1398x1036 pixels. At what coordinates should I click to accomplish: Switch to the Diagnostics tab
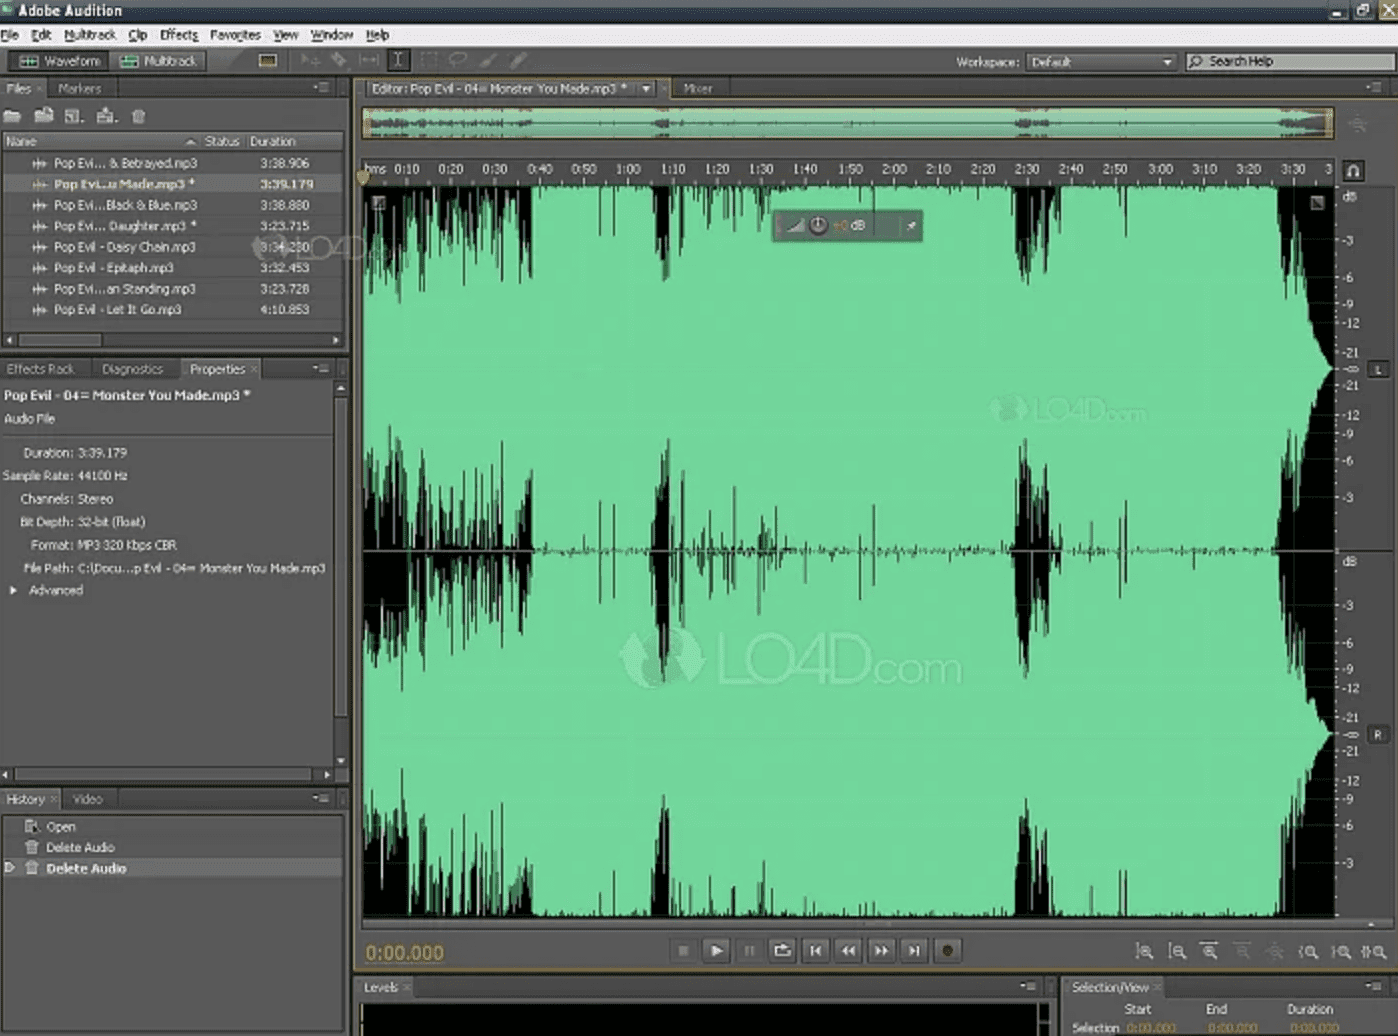[x=132, y=369]
